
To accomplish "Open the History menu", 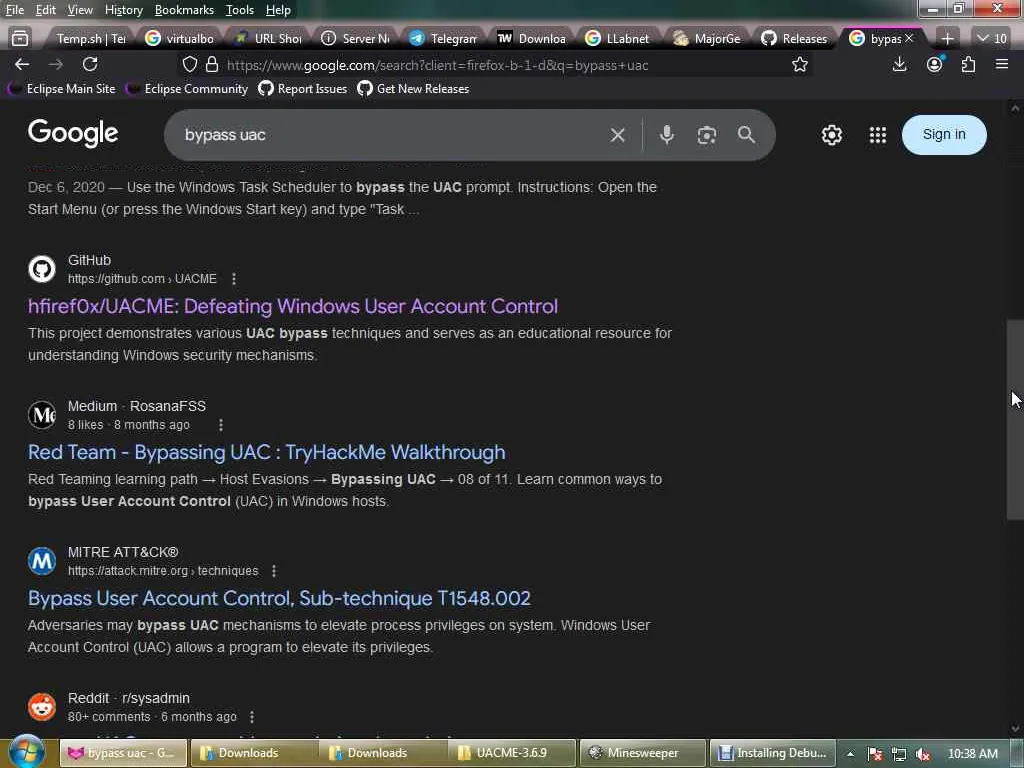I will pos(123,10).
